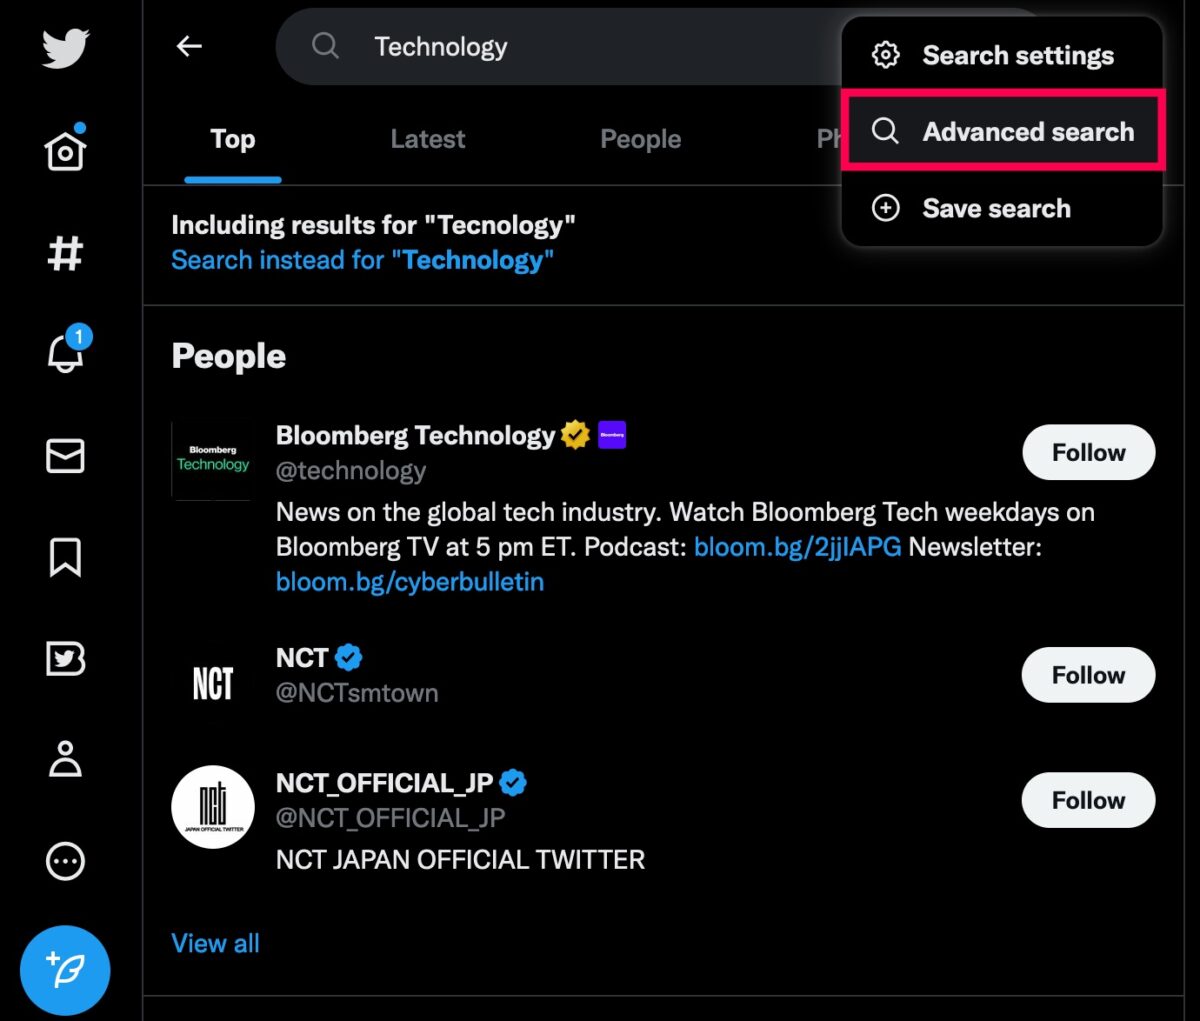Expand the More circle menu icon

(66, 861)
